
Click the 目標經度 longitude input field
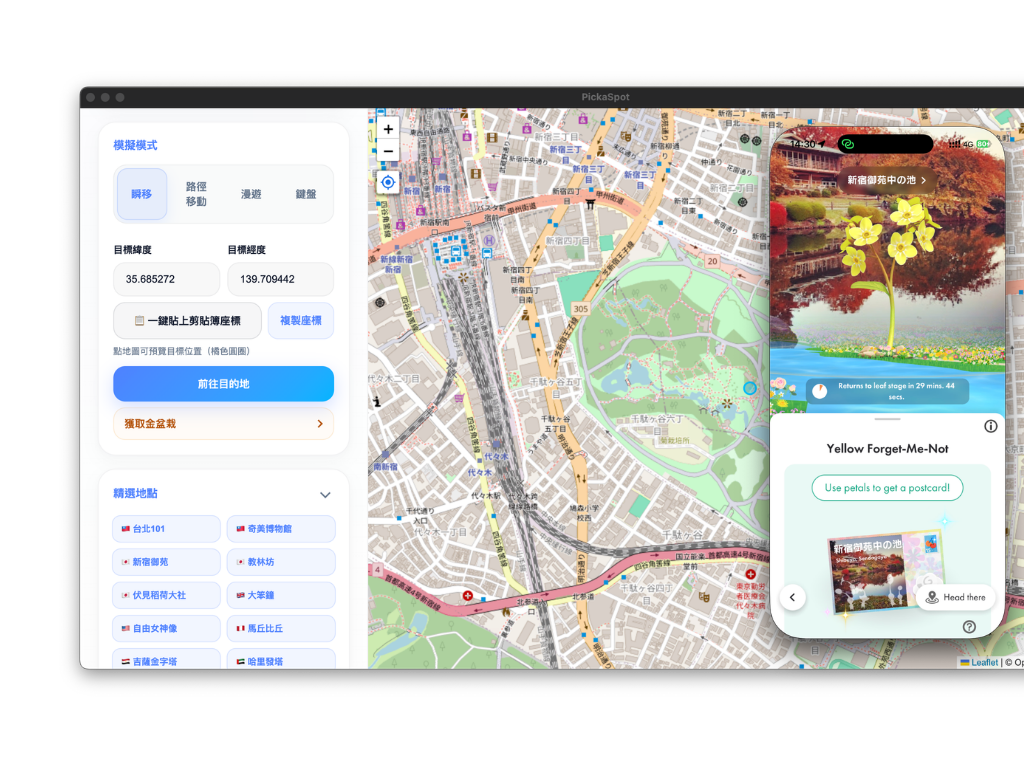click(x=281, y=279)
